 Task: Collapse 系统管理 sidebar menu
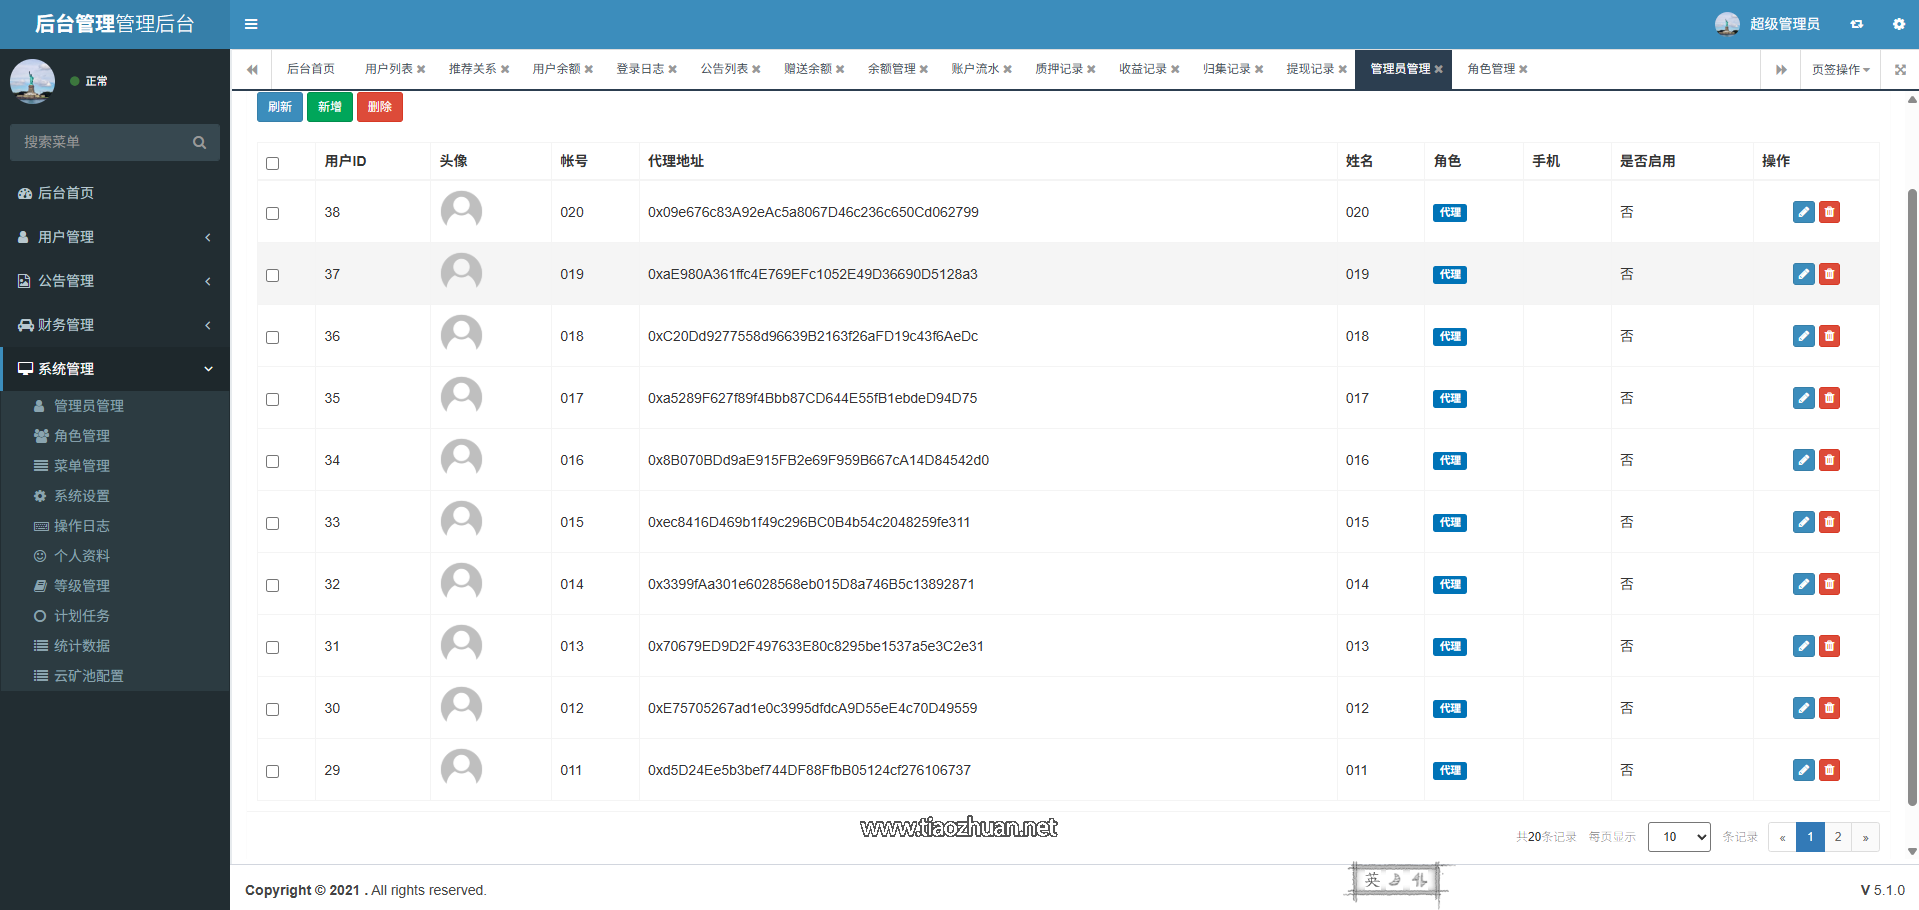115,369
